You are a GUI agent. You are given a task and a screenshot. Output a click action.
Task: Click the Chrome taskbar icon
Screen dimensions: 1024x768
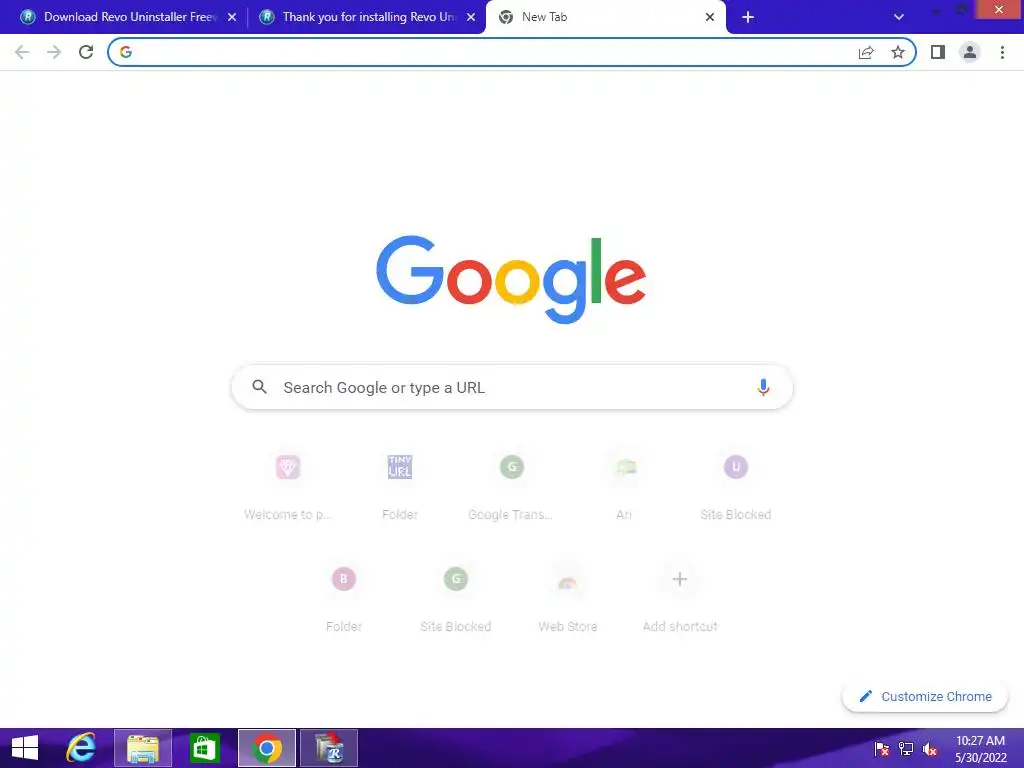pos(267,748)
